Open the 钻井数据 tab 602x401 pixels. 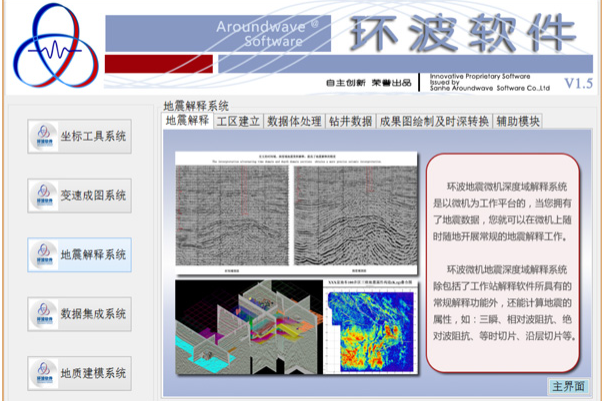pos(351,121)
